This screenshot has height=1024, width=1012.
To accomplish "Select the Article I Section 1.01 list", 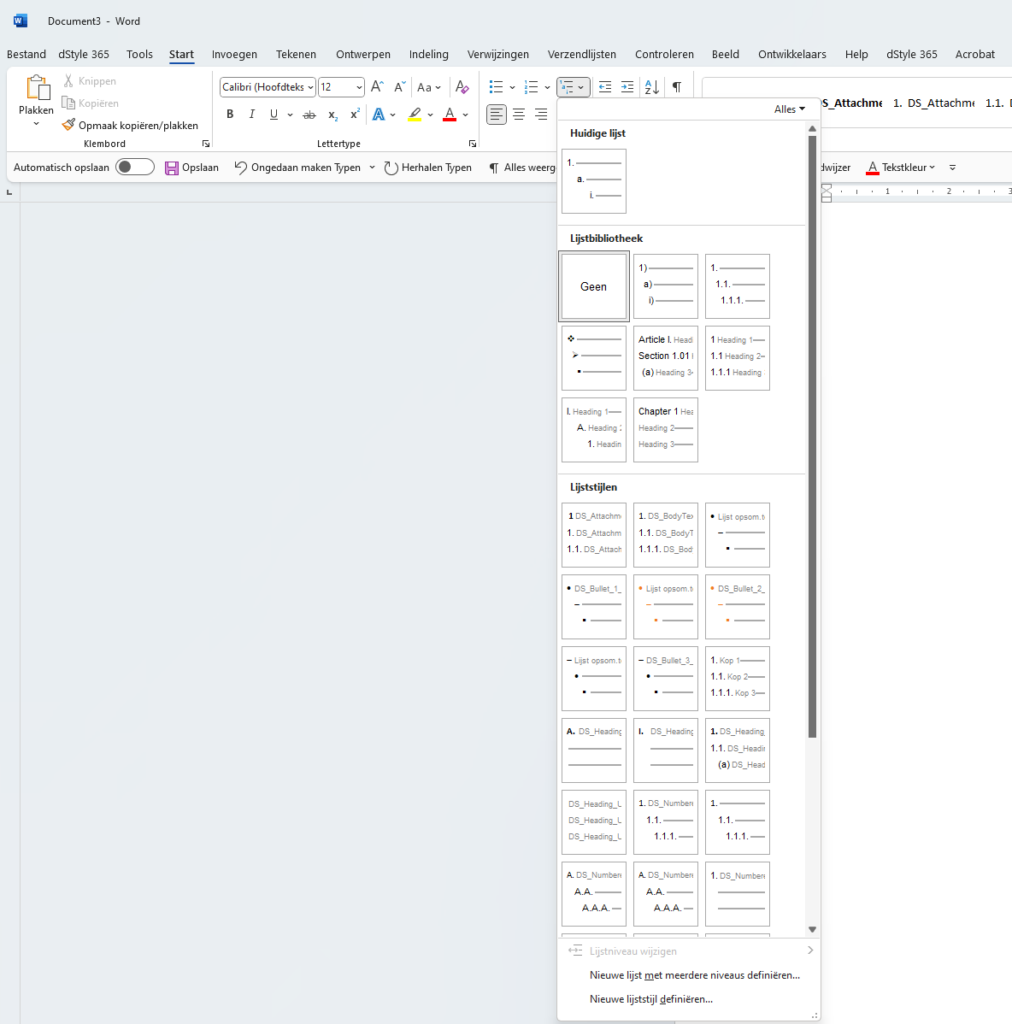I will click(665, 359).
